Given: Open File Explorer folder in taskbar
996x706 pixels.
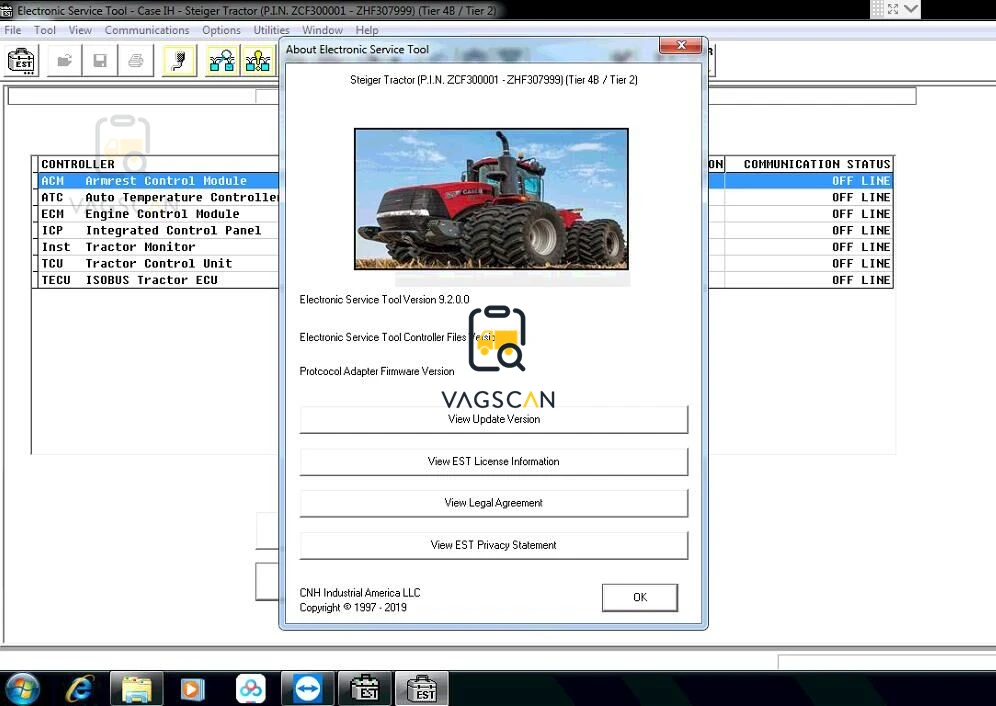Looking at the screenshot, I should coord(137,688).
